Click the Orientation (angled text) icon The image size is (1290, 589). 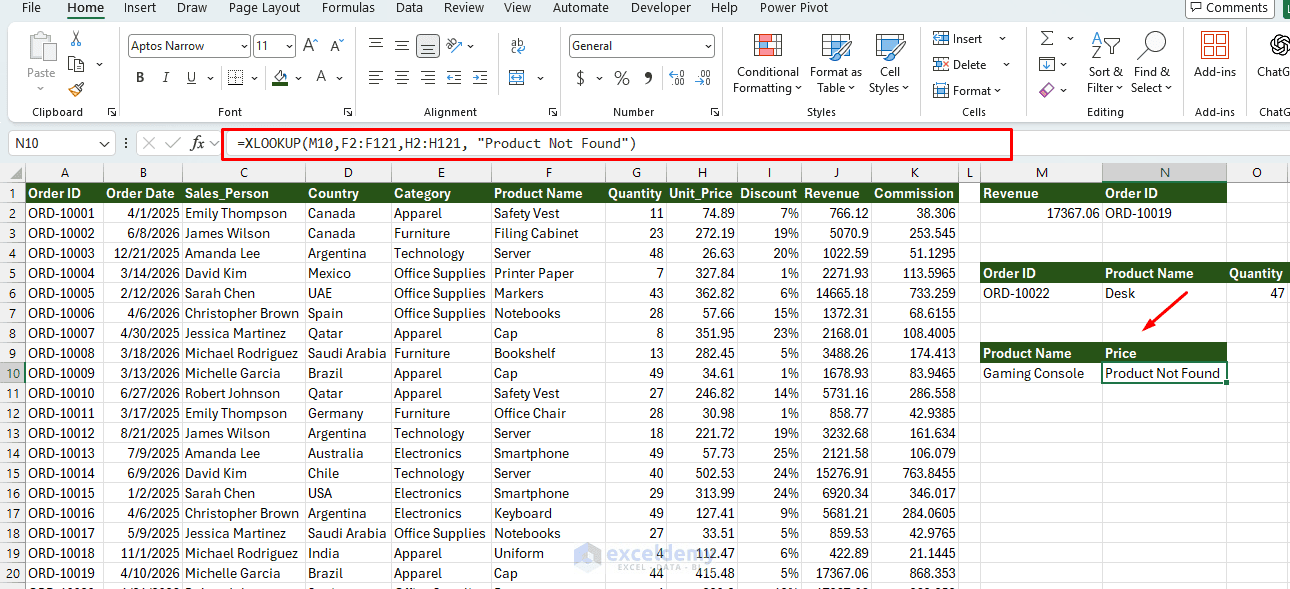click(x=454, y=45)
